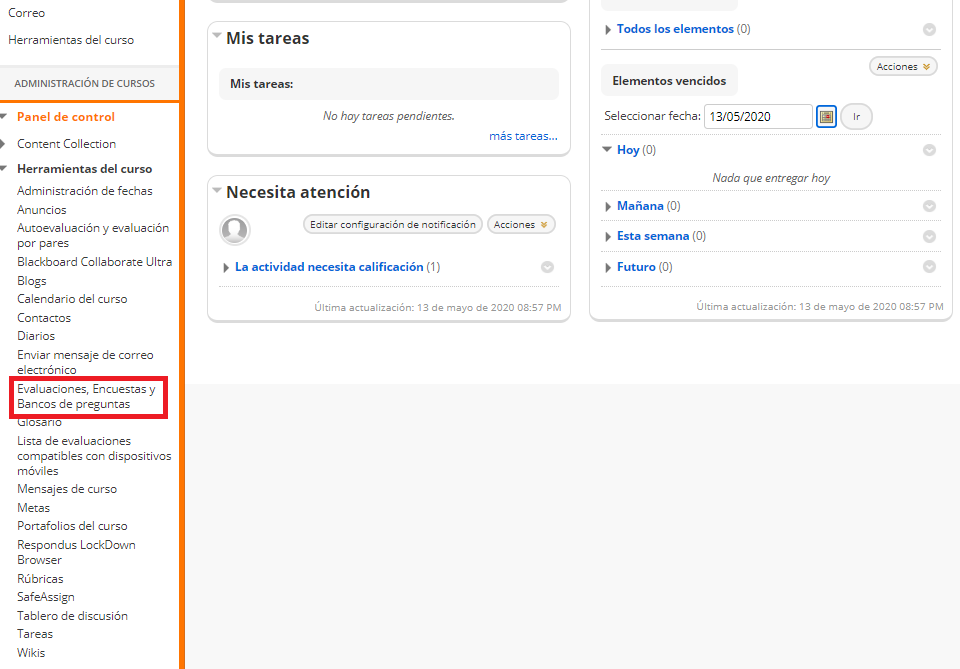Collapse the Mis tareas module

pos(217,36)
